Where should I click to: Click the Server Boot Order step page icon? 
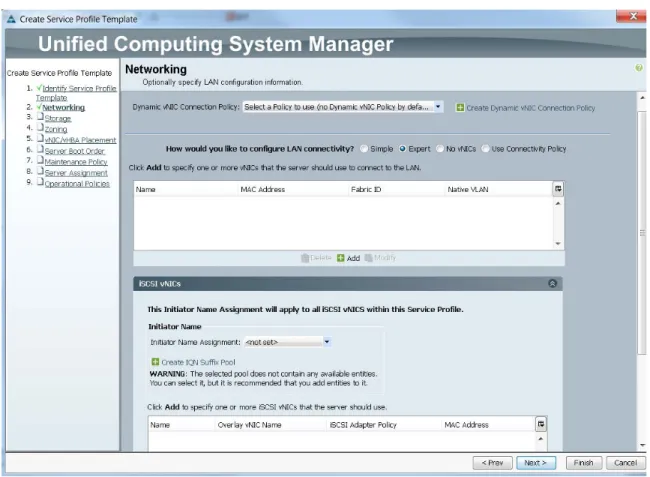(40, 149)
